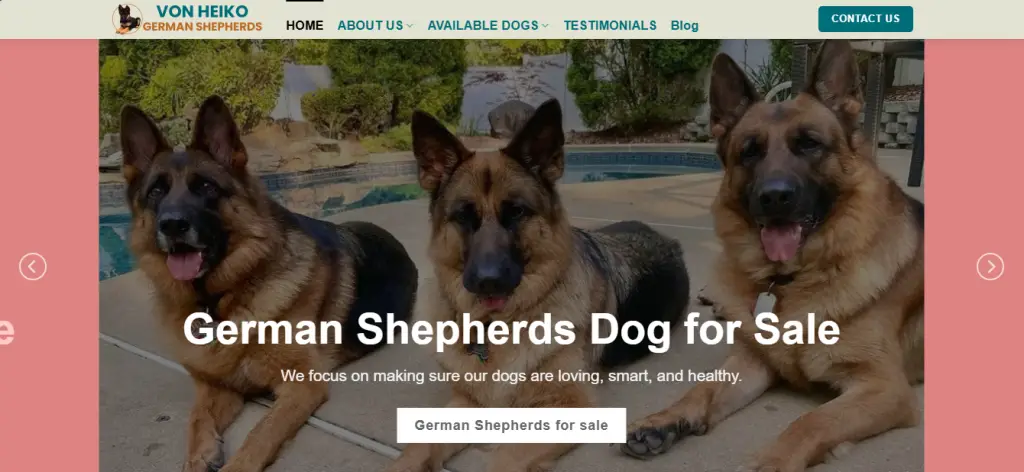This screenshot has width=1024, height=472.
Task: Open the Blog link
Action: (684, 25)
